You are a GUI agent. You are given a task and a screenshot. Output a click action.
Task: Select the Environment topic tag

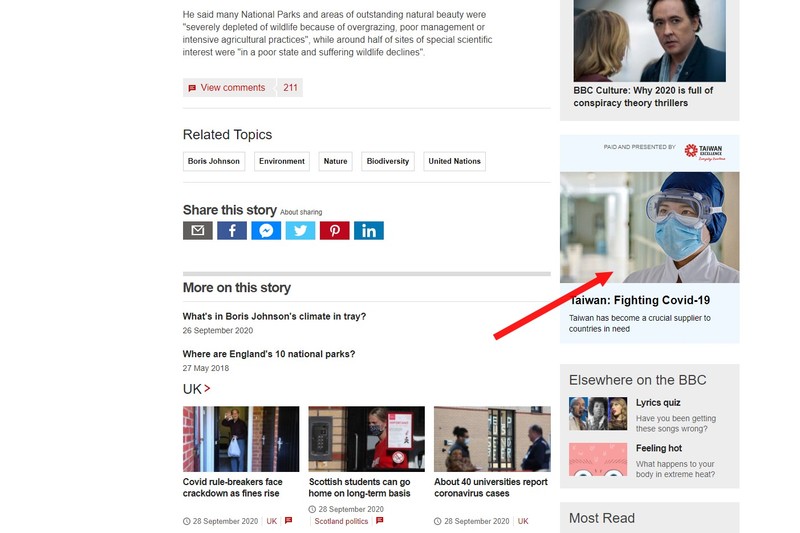(282, 161)
